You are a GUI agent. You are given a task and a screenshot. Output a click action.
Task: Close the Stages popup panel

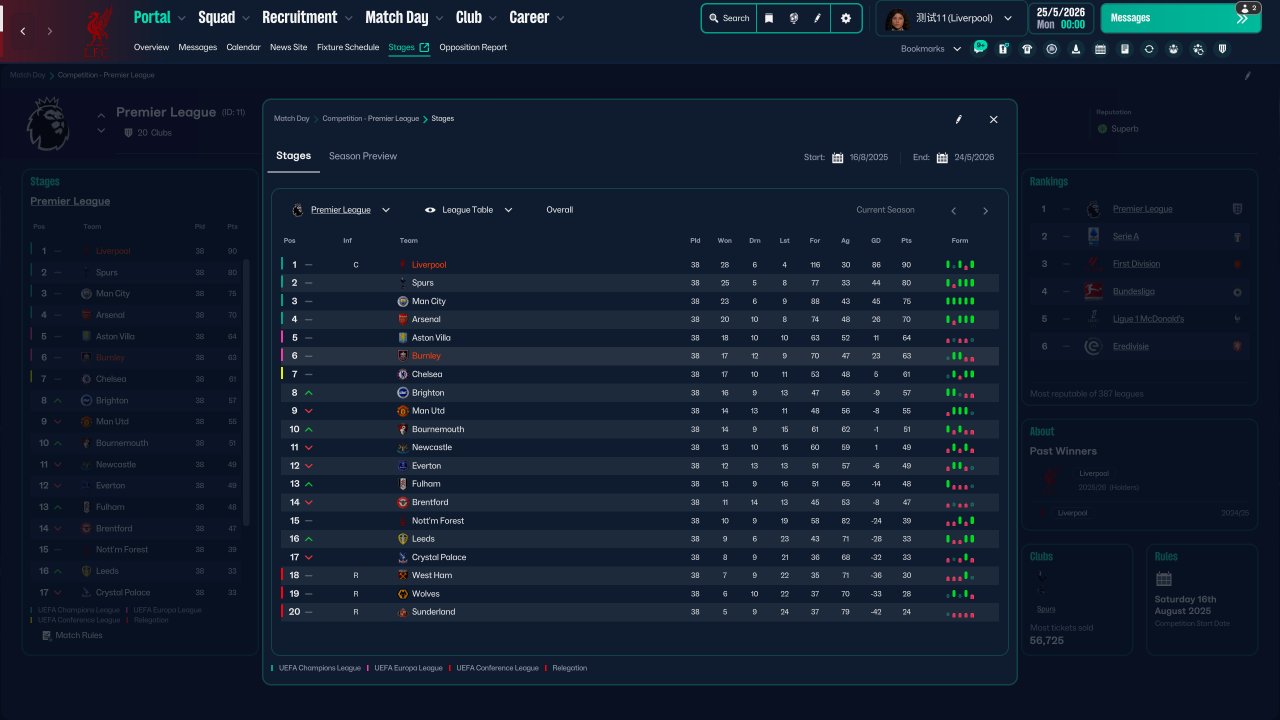(x=993, y=119)
